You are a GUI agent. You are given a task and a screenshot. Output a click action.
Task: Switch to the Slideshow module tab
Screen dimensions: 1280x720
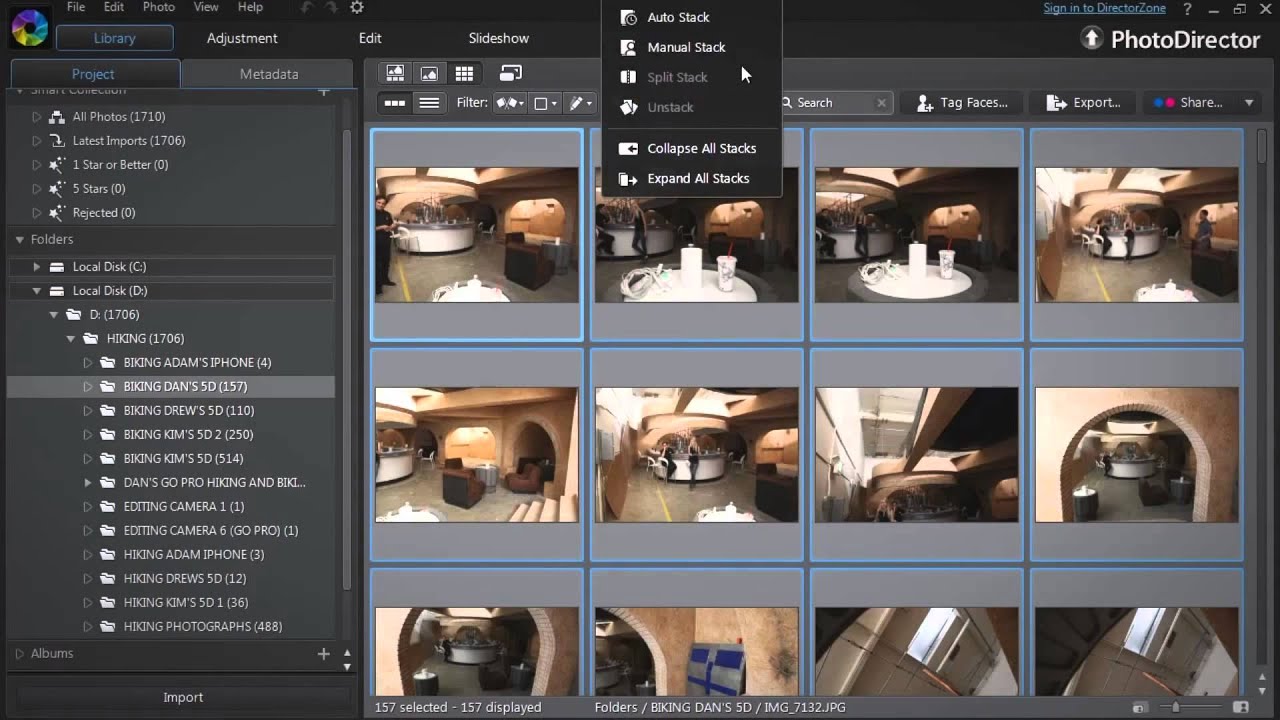coord(499,38)
